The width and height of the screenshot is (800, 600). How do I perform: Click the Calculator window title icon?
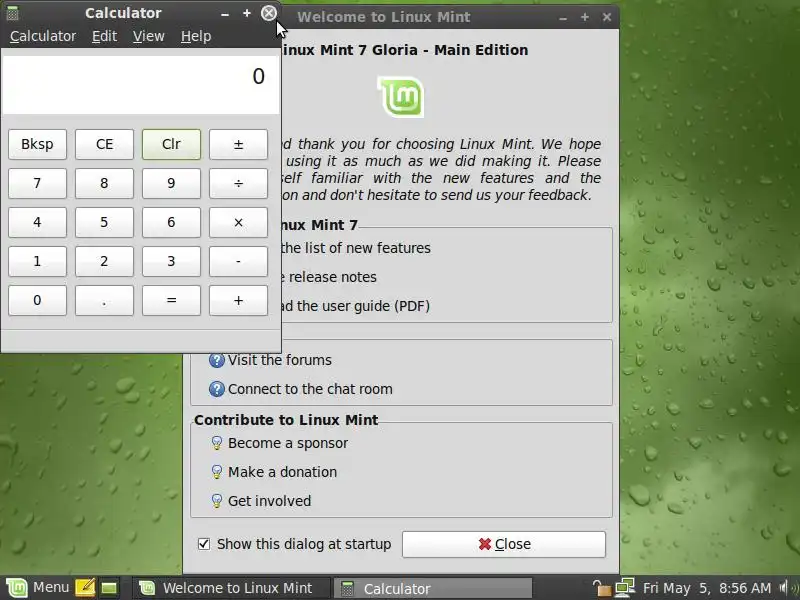coord(13,13)
